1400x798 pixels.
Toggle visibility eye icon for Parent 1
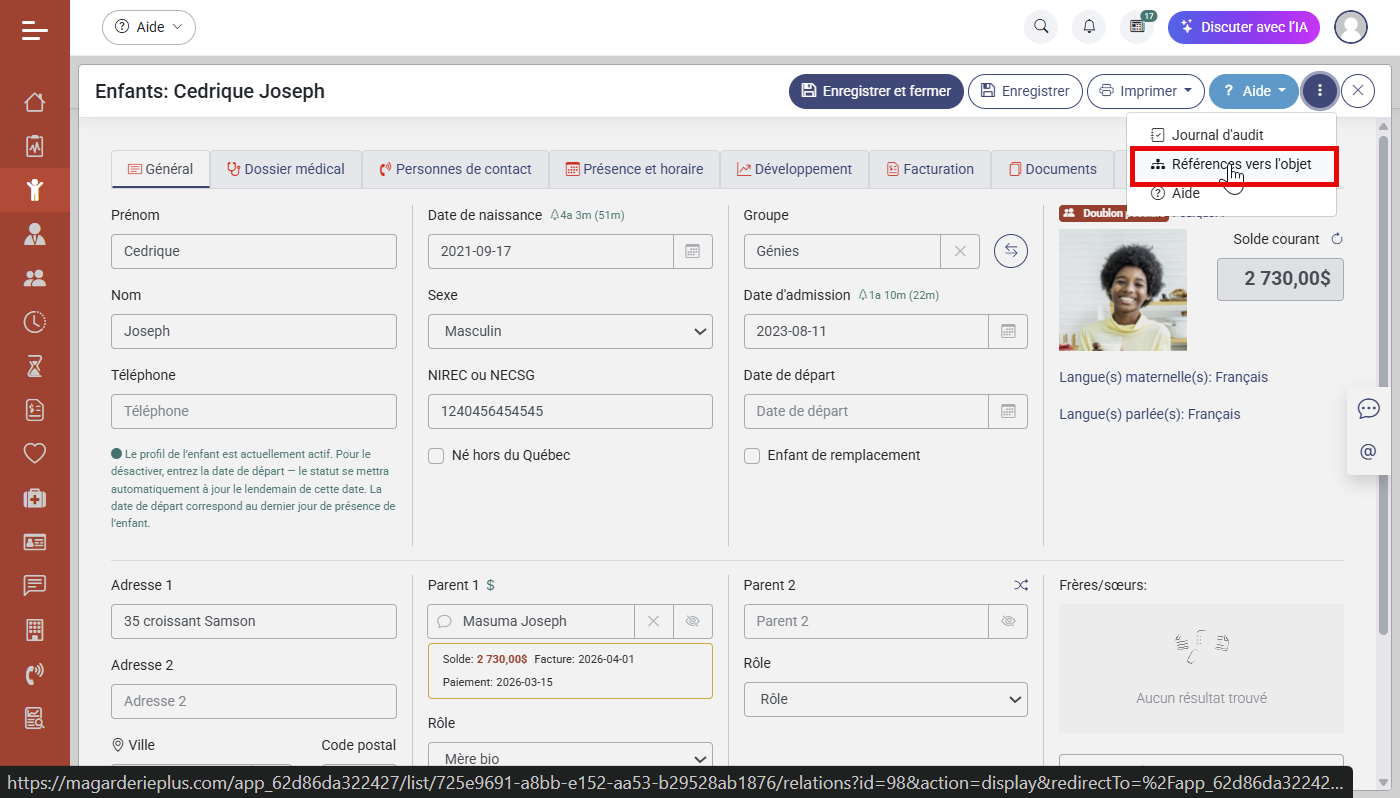click(x=692, y=621)
